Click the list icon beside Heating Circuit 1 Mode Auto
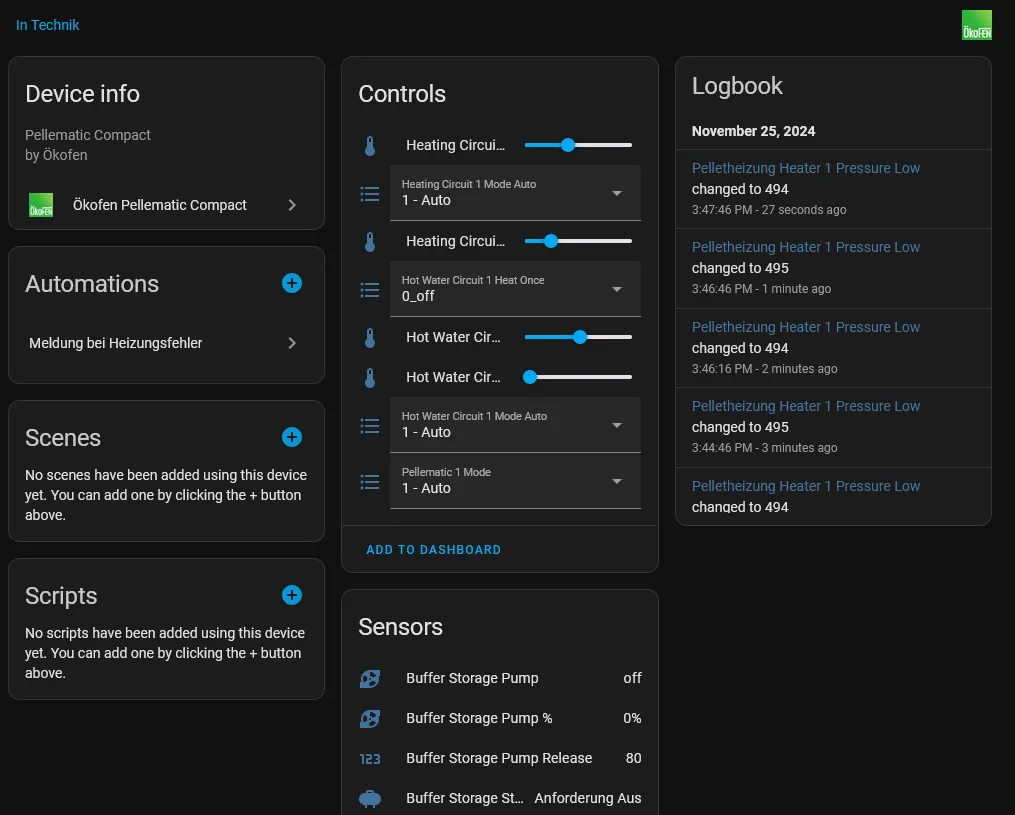The width and height of the screenshot is (1015, 815). [370, 193]
